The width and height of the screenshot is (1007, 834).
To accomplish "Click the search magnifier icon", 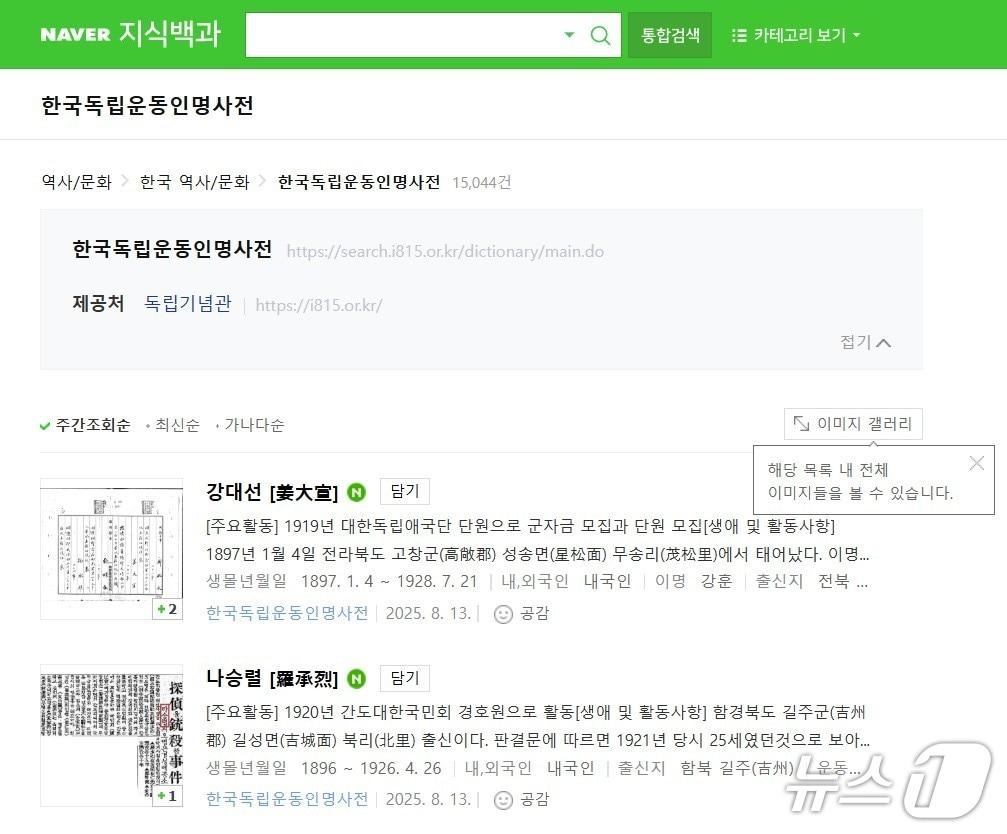I will point(600,34).
